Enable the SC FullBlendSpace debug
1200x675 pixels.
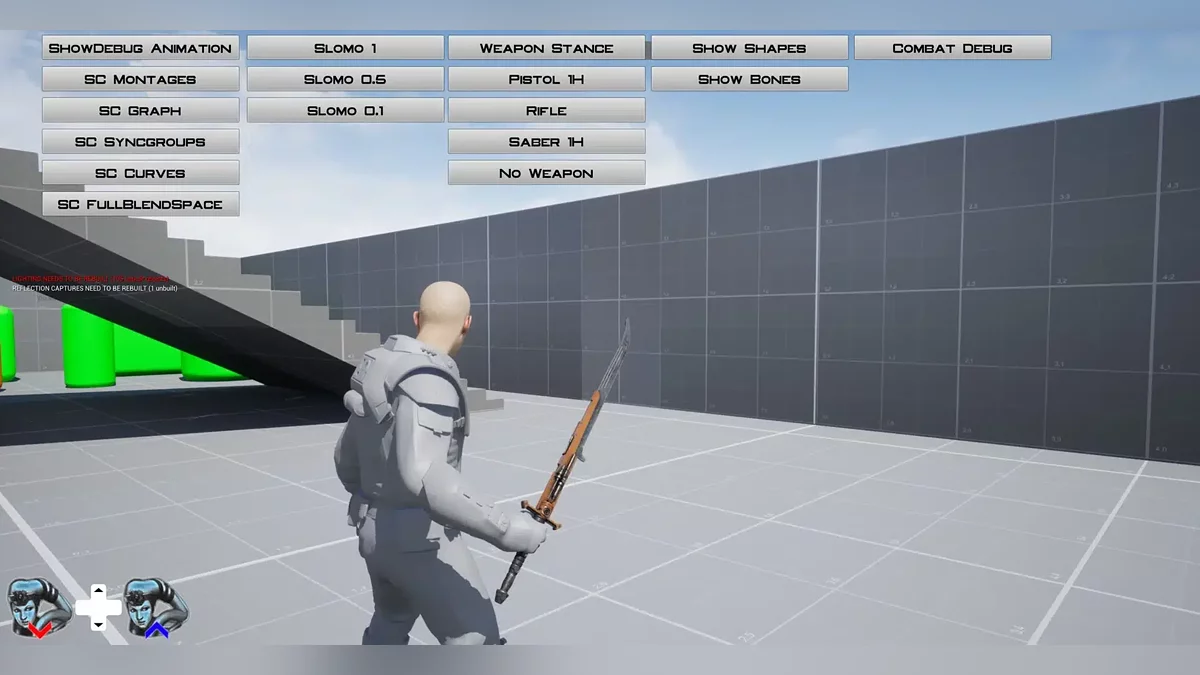point(141,204)
